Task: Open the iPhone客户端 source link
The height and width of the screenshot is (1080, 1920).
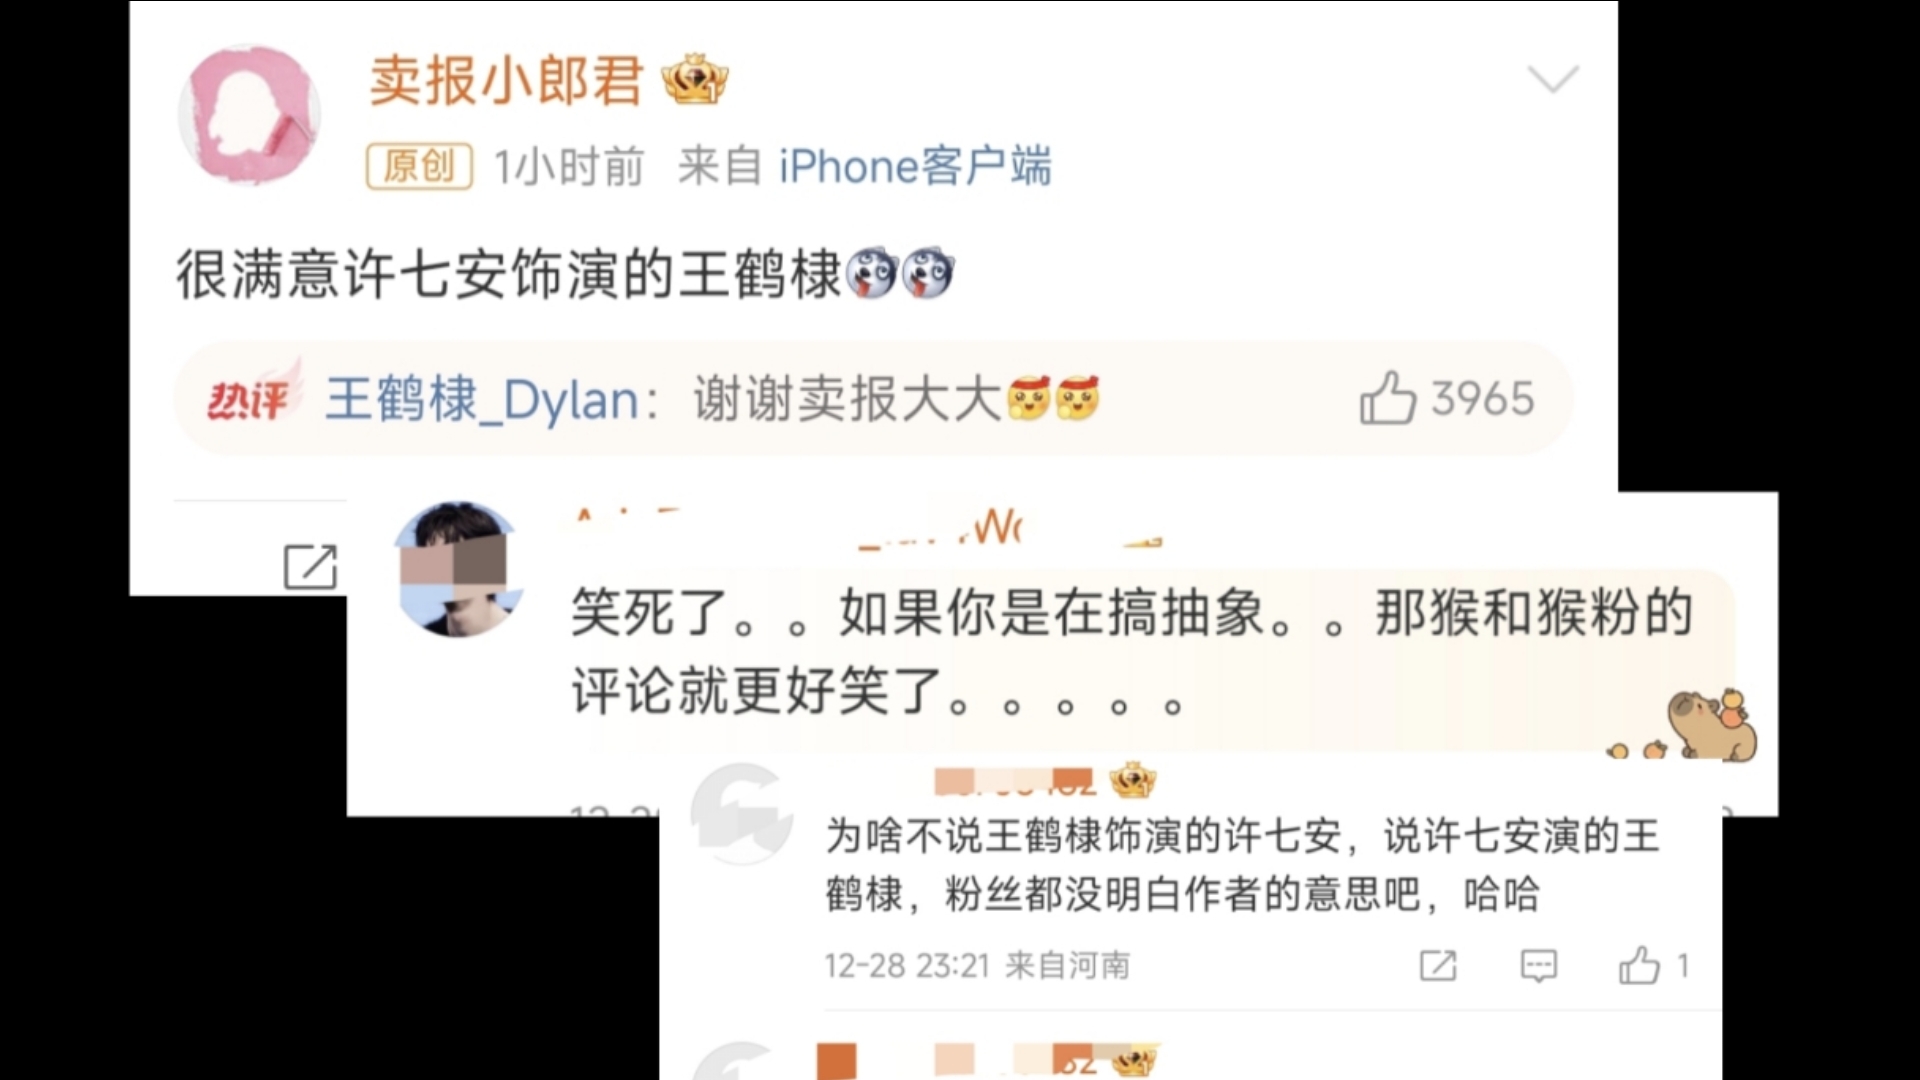Action: pyautogui.click(x=915, y=166)
